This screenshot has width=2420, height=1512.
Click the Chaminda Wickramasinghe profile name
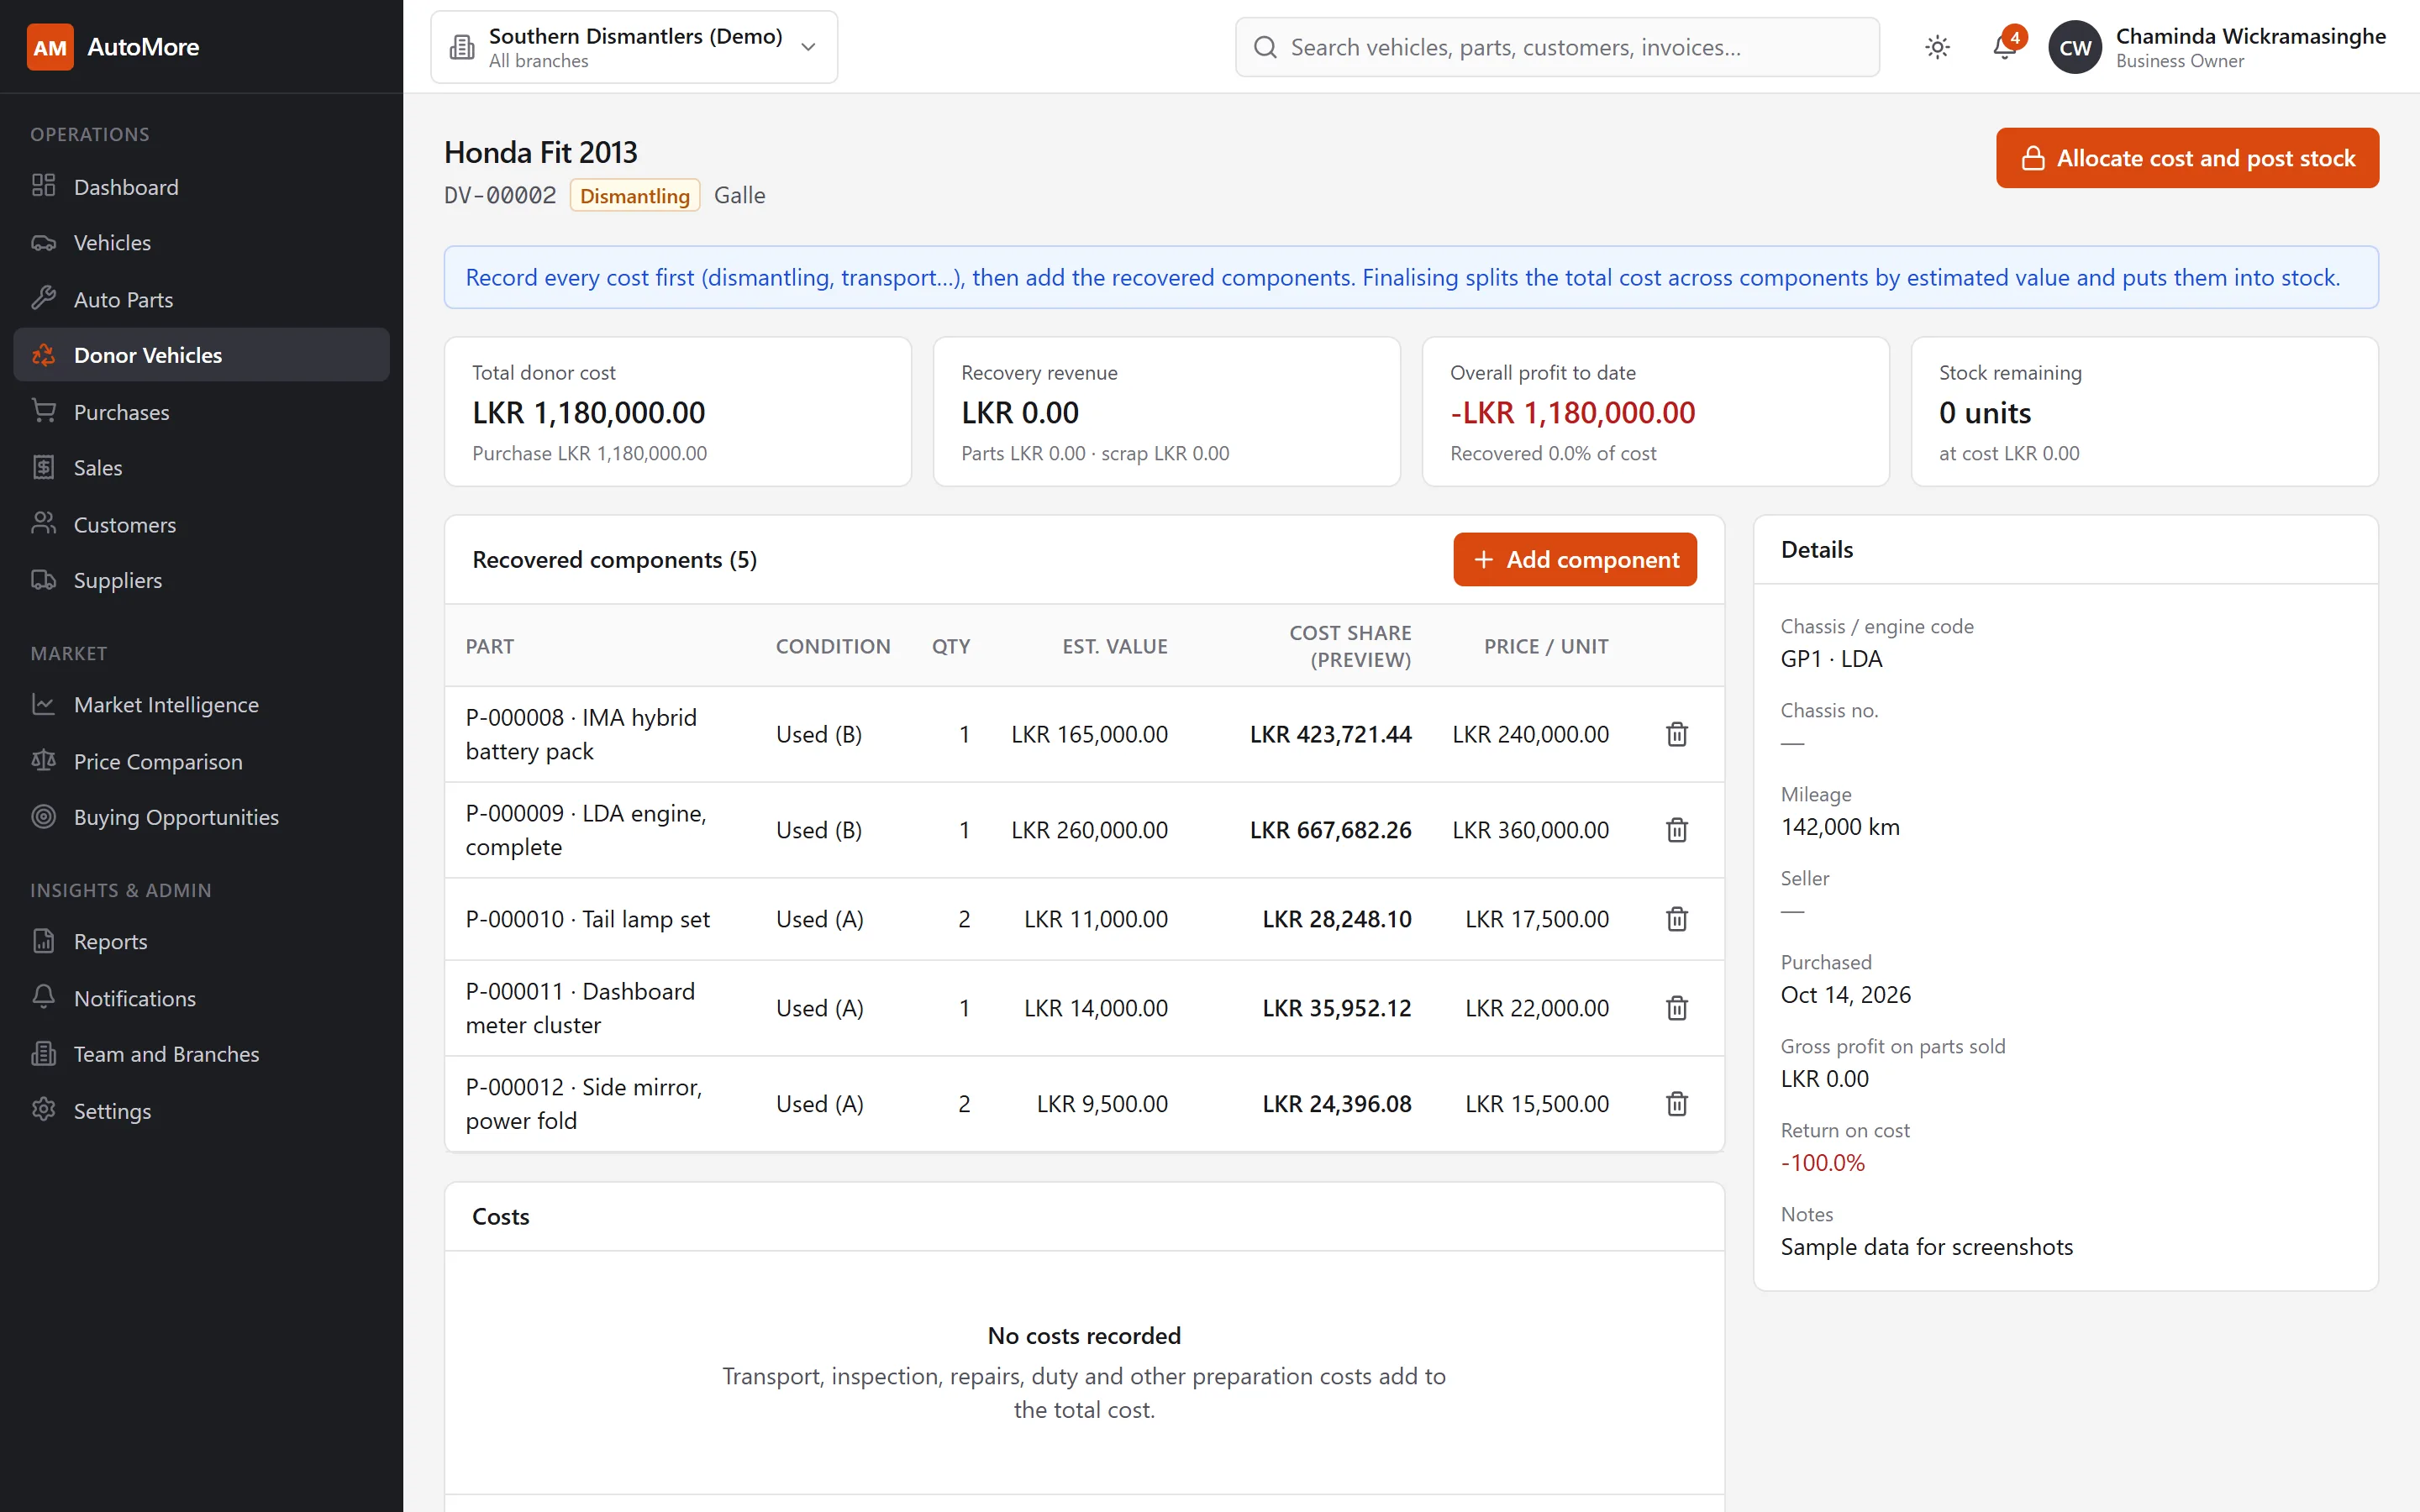(2251, 36)
